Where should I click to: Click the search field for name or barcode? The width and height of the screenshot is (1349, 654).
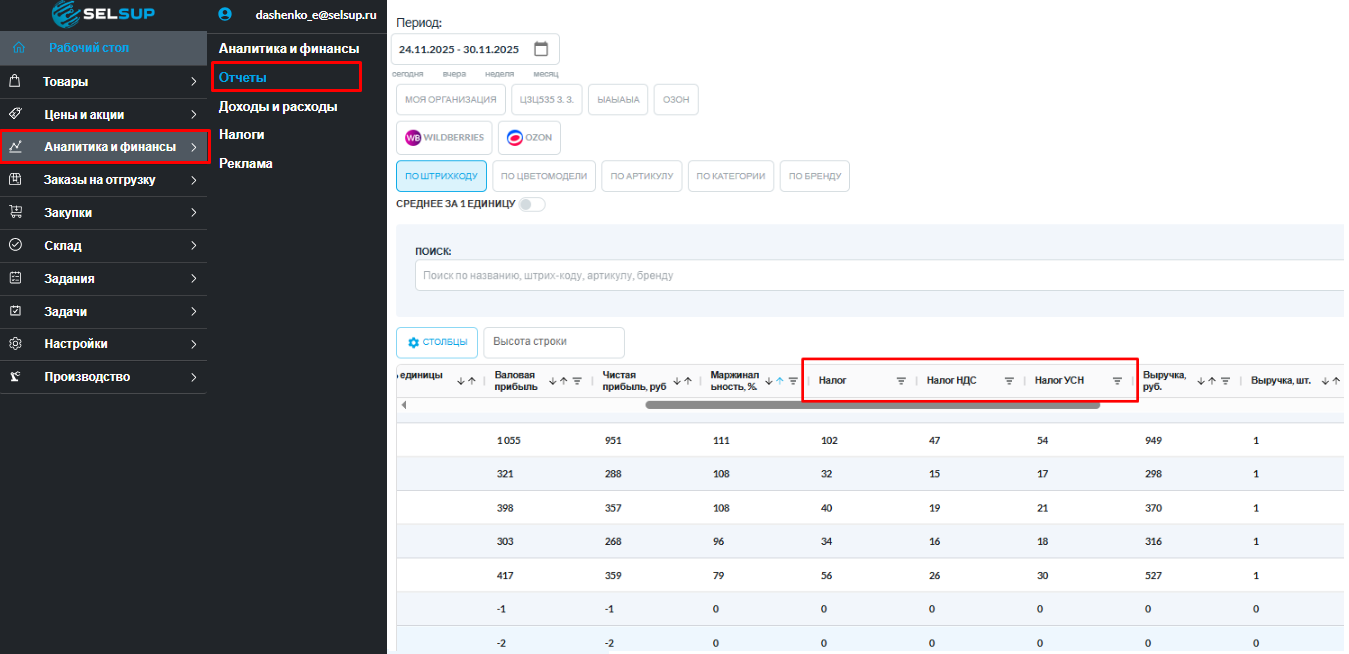coord(878,275)
